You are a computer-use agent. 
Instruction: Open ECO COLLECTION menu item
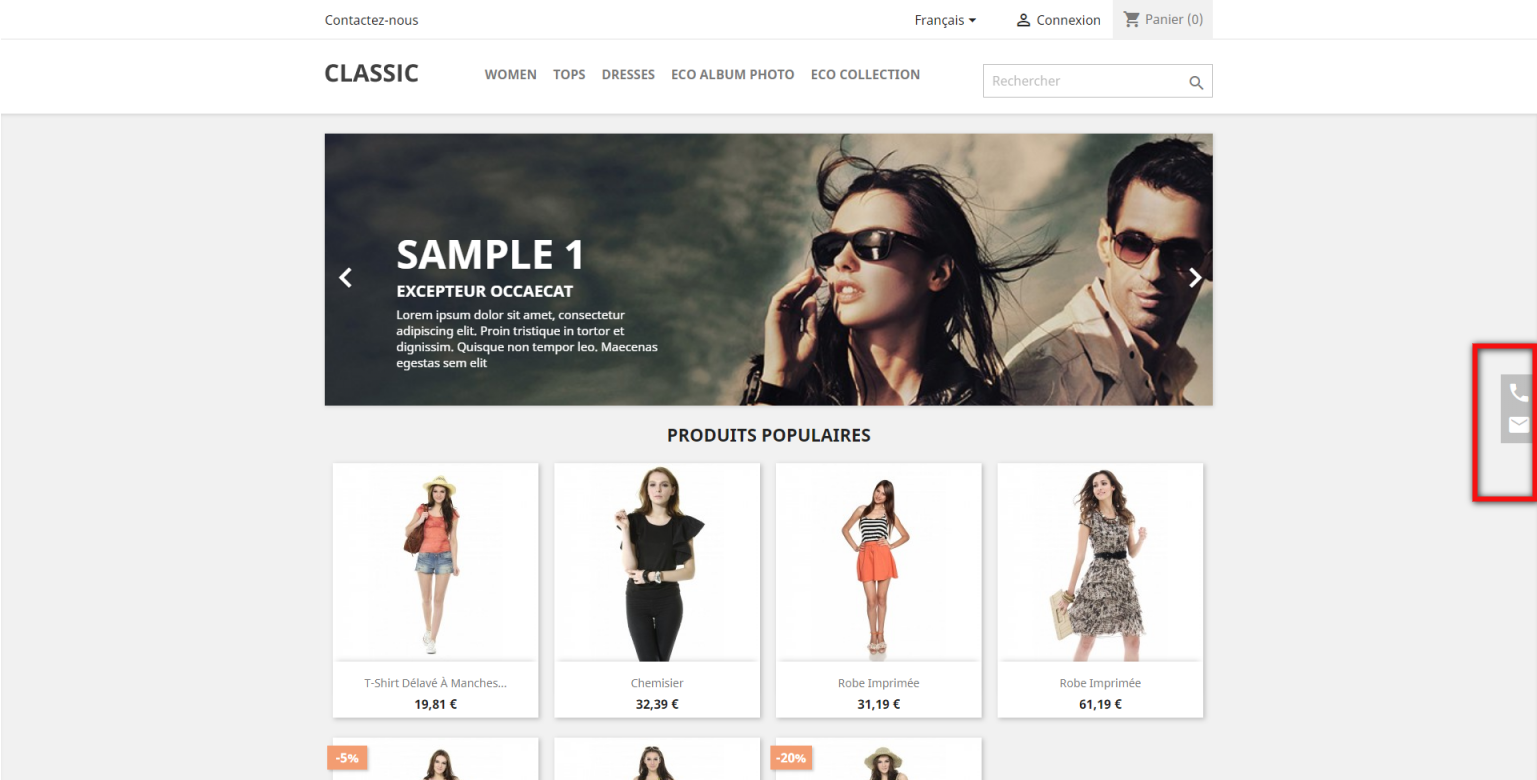tap(865, 75)
